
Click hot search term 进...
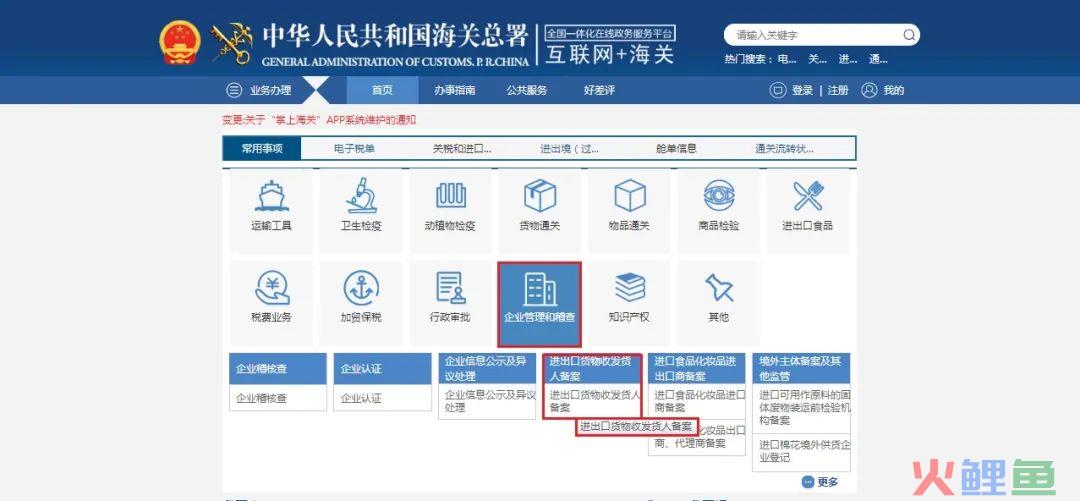848,59
